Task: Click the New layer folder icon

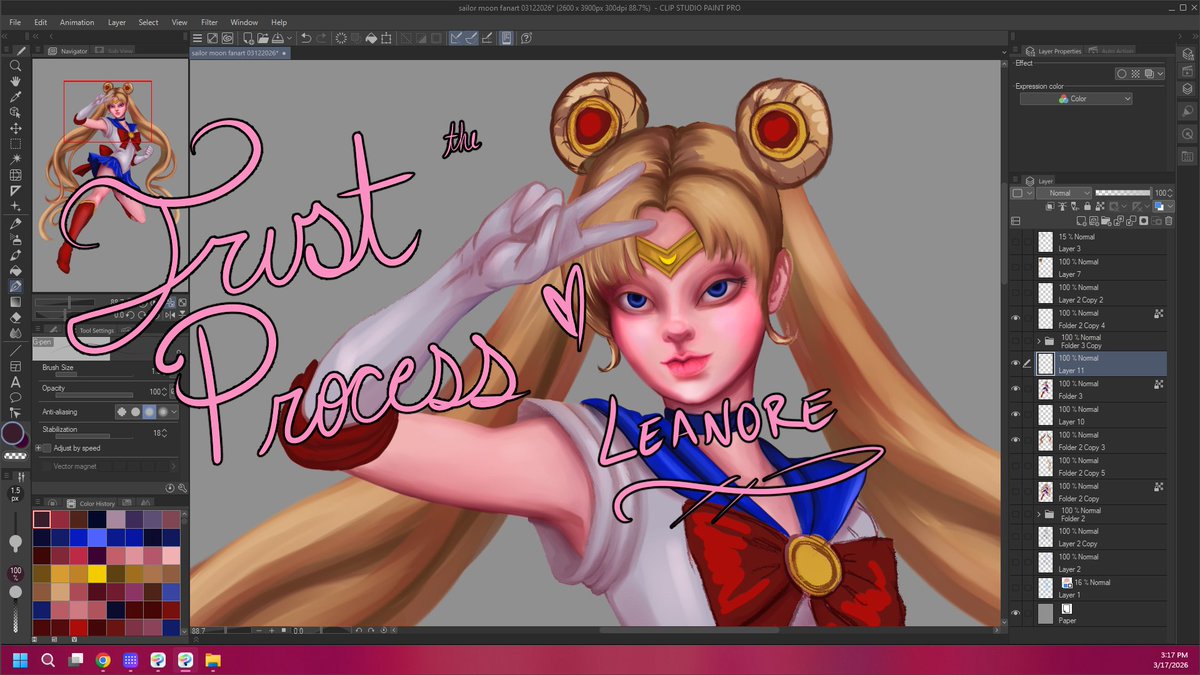Action: pyautogui.click(x=1105, y=220)
